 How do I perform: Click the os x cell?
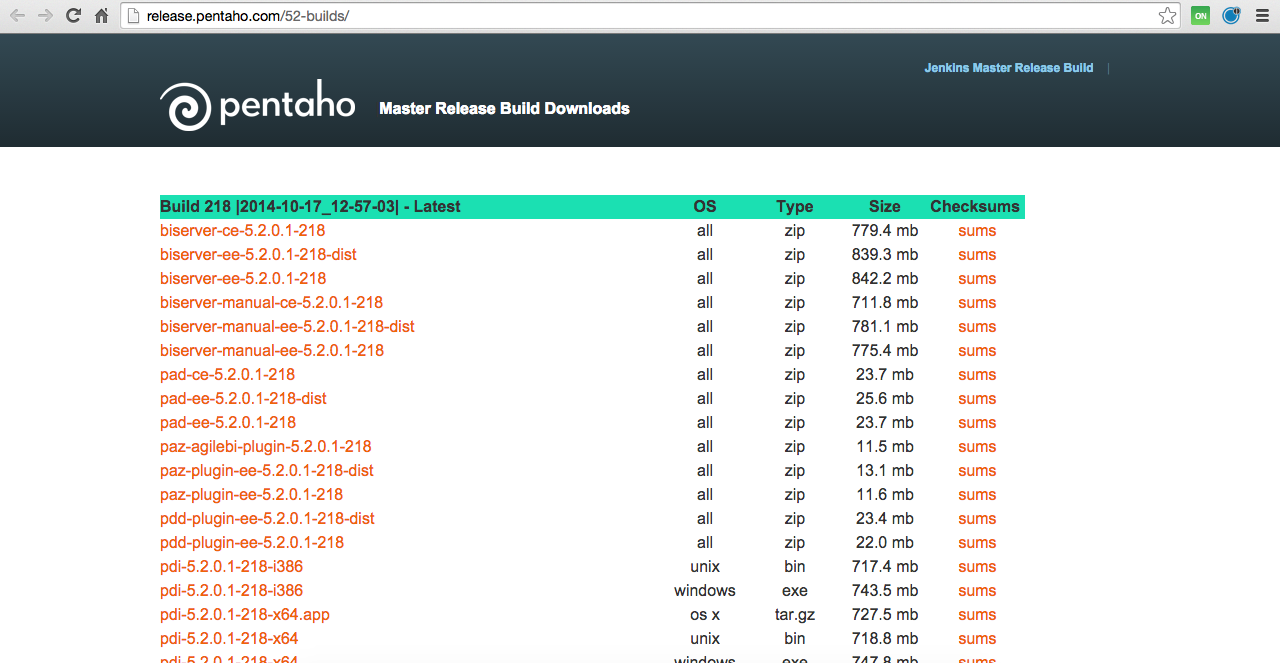tap(705, 615)
